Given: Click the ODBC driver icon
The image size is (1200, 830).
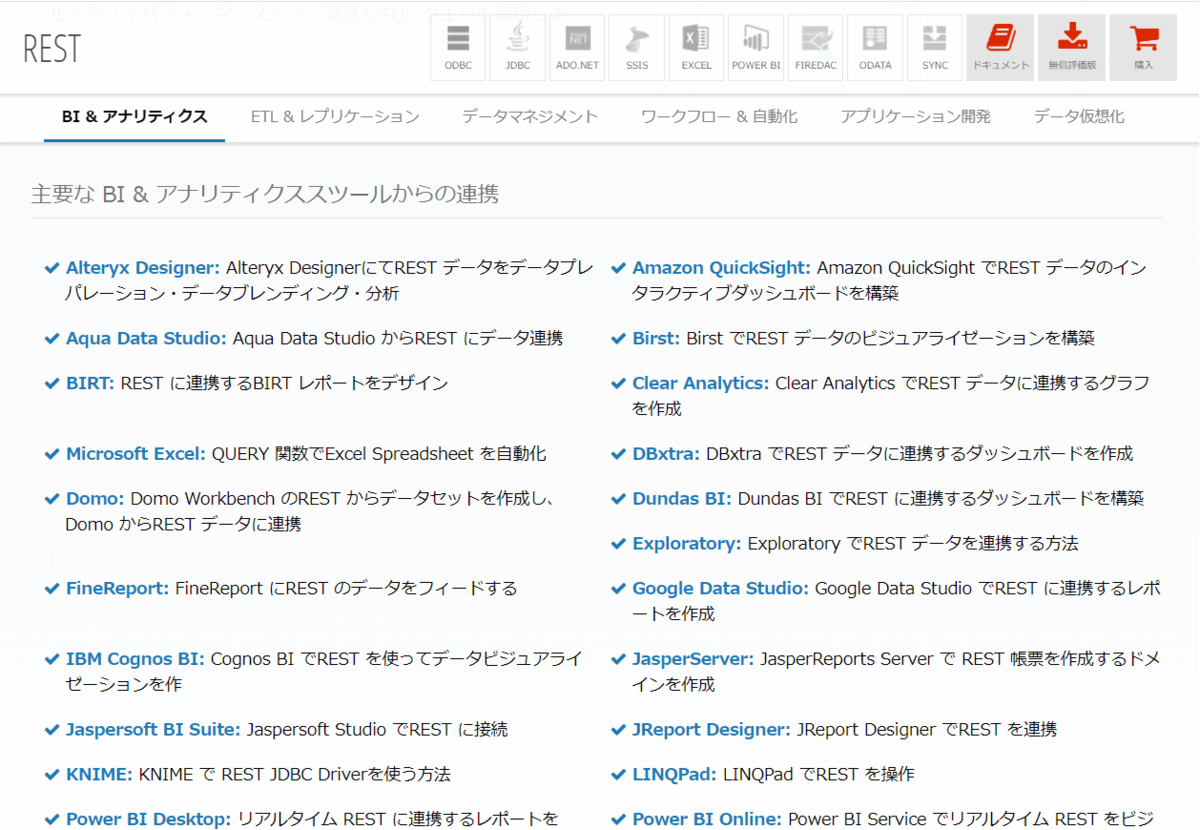Looking at the screenshot, I should click(x=458, y=48).
